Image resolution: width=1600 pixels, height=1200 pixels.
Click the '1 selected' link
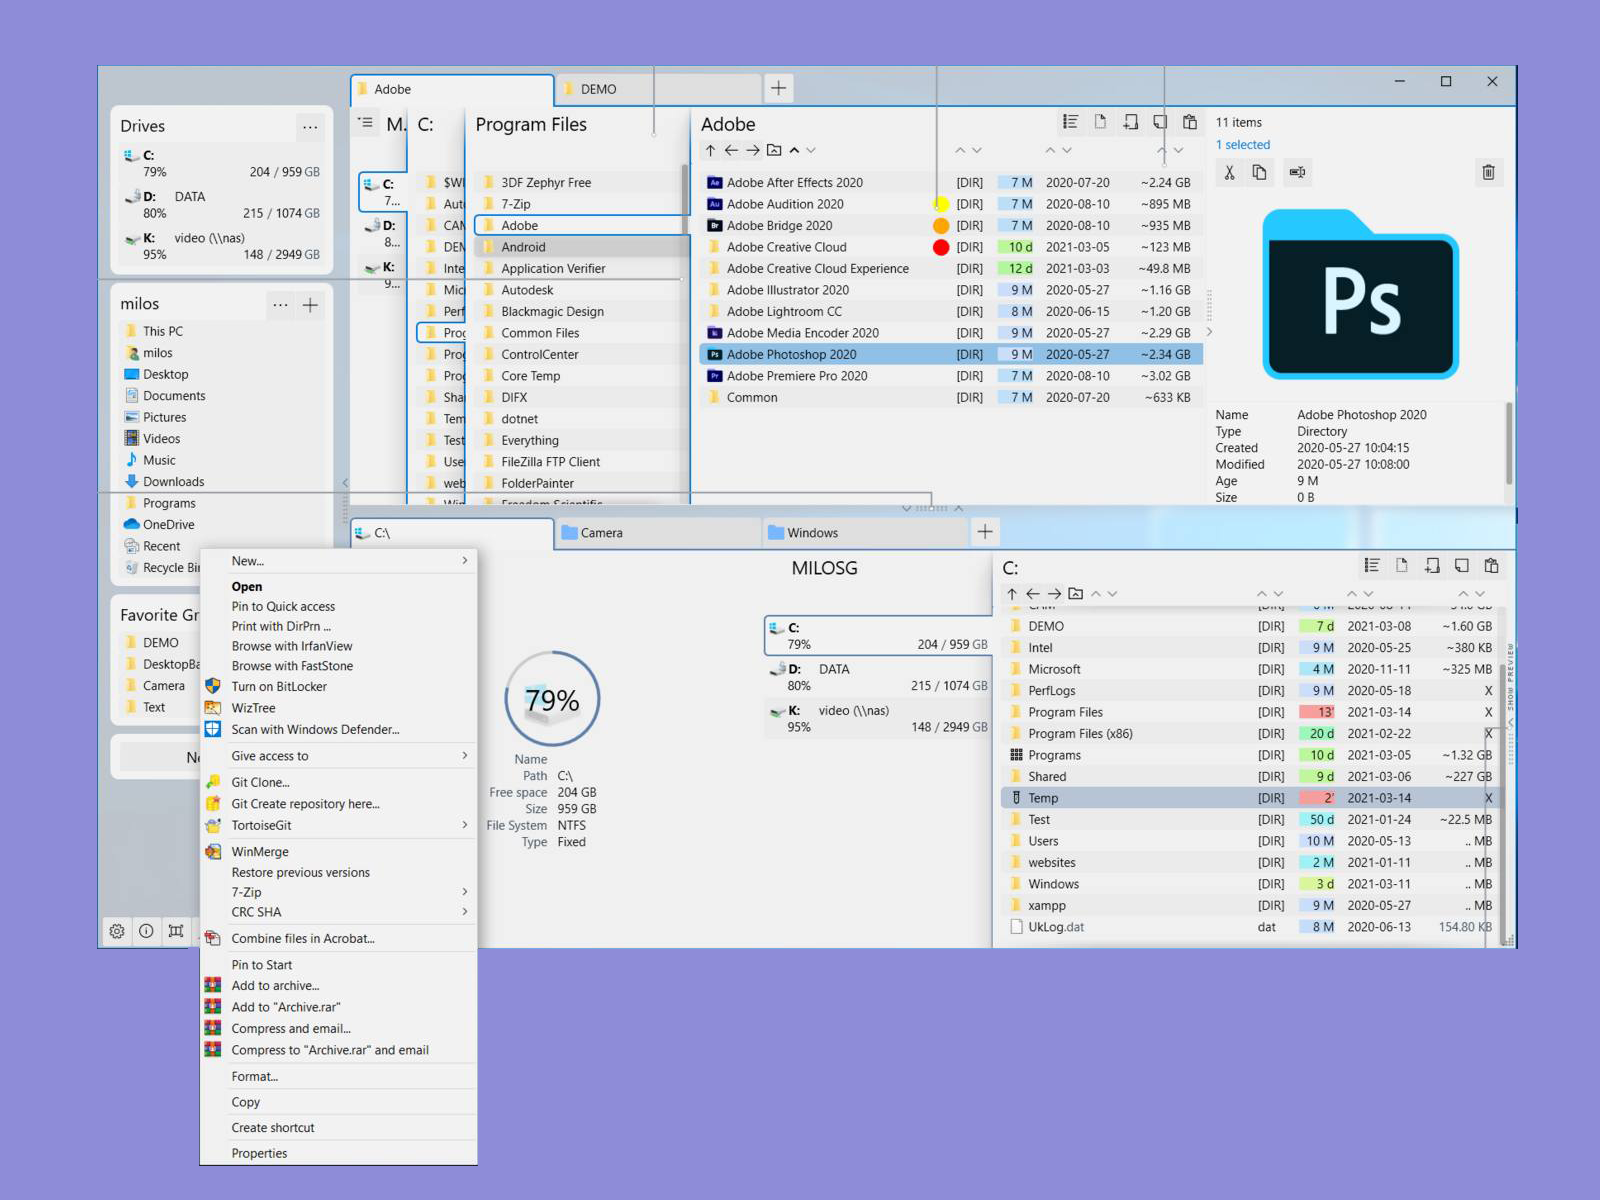point(1242,145)
